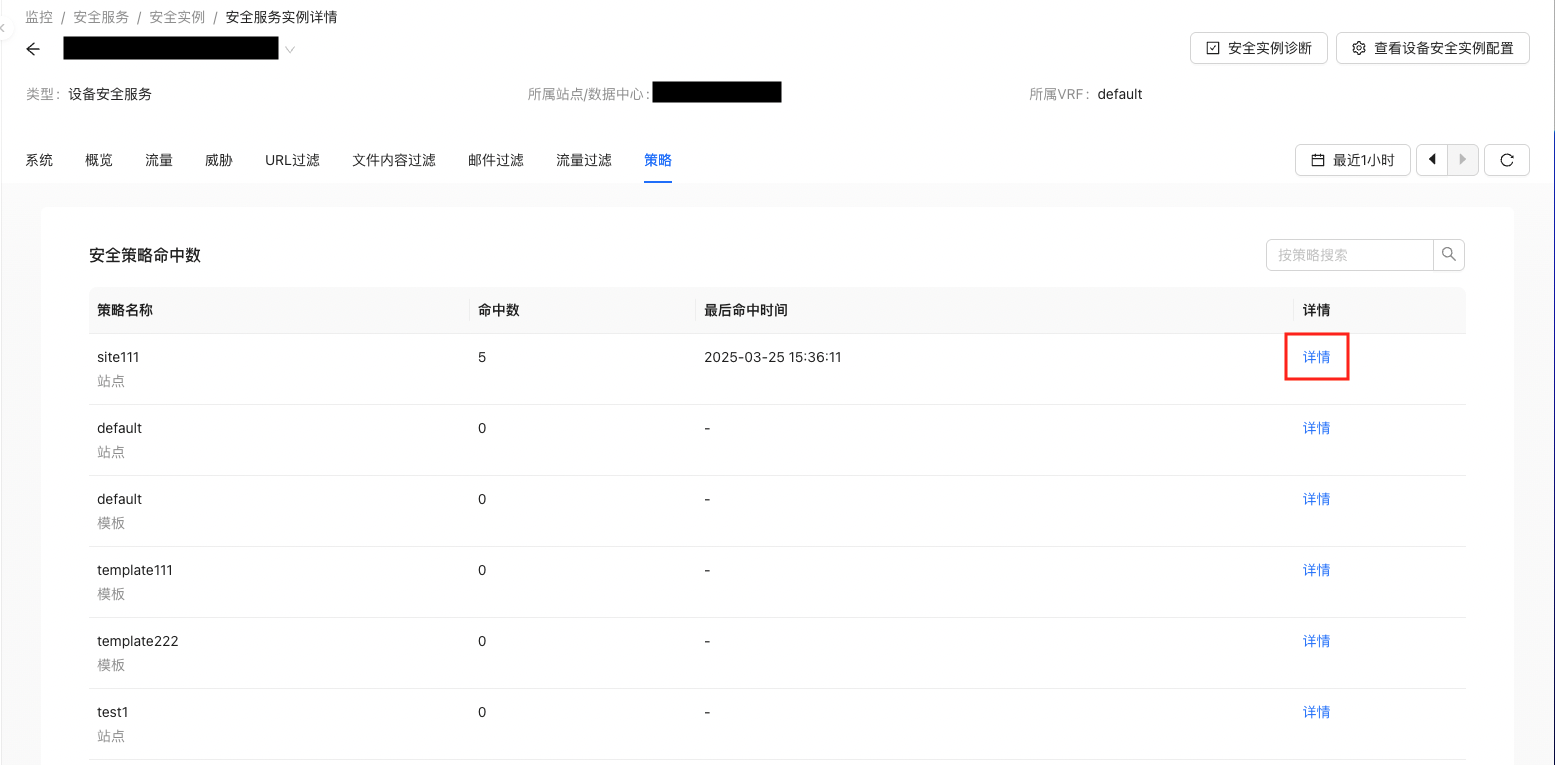Click timestamp 2025-03-25 15:36:11
1555x765 pixels.
(773, 357)
